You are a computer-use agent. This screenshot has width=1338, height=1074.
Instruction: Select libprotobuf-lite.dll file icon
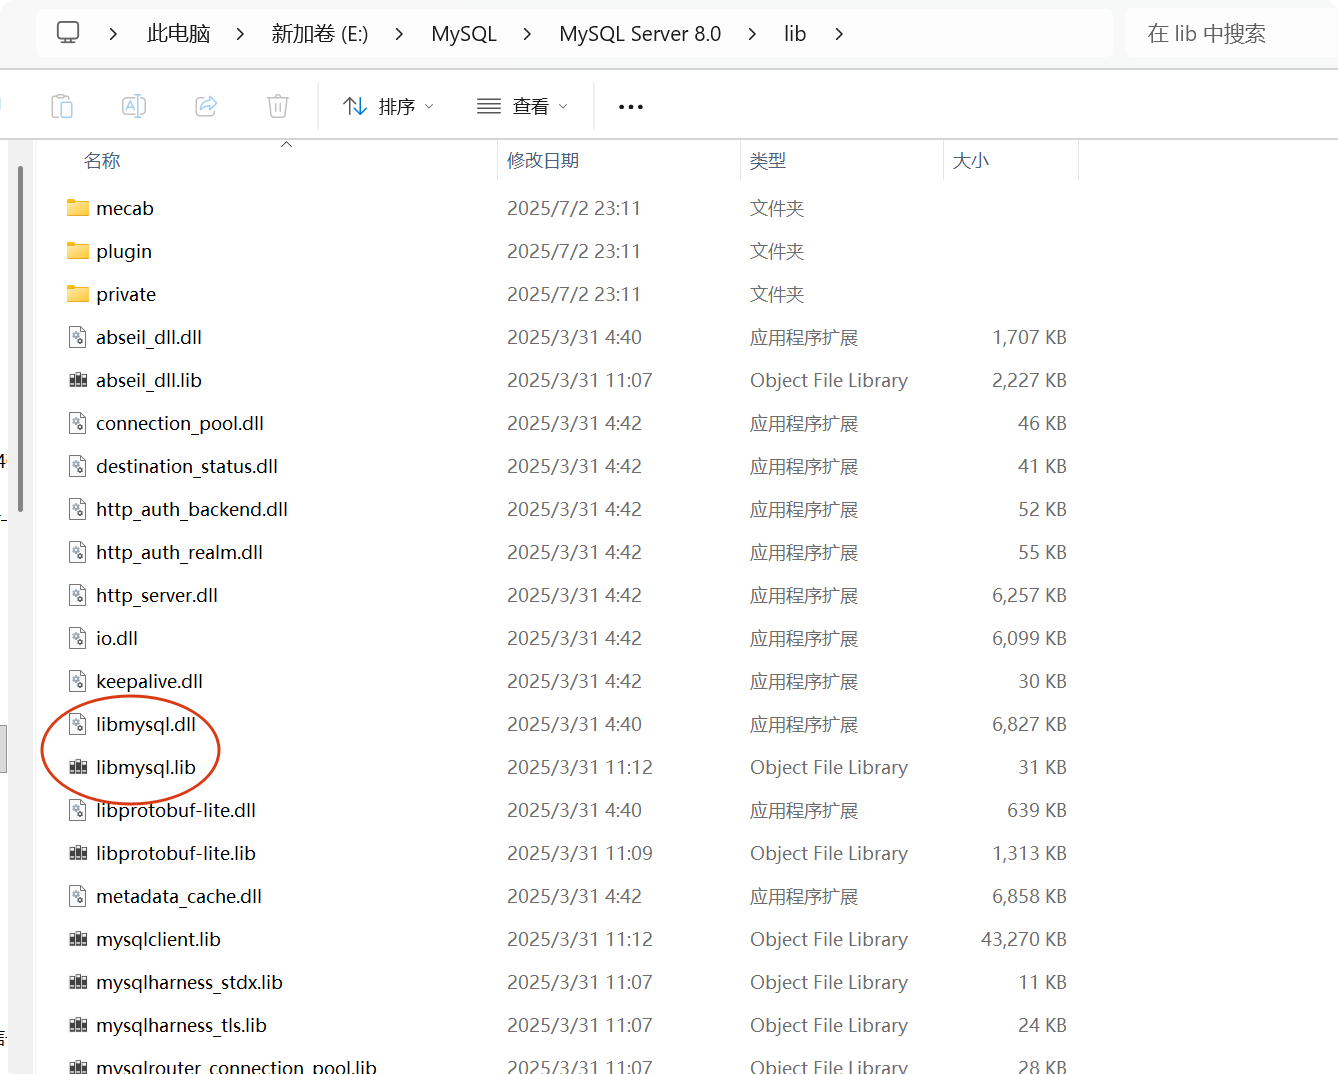click(x=78, y=810)
